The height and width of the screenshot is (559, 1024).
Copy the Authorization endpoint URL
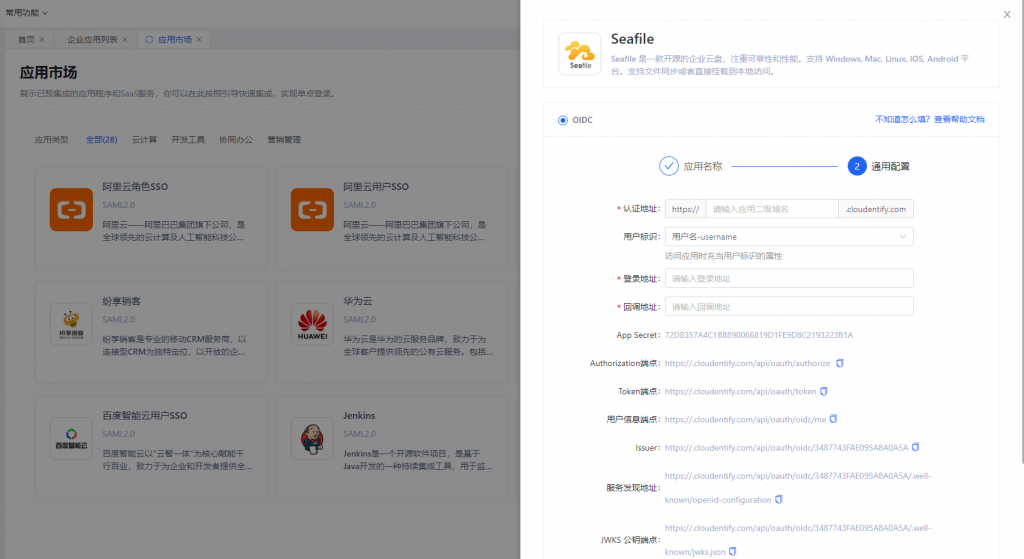tap(840, 363)
